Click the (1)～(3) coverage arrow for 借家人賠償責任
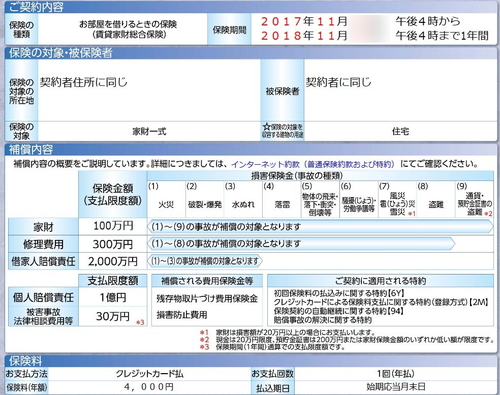This screenshot has height=395, width=500. click(x=205, y=261)
